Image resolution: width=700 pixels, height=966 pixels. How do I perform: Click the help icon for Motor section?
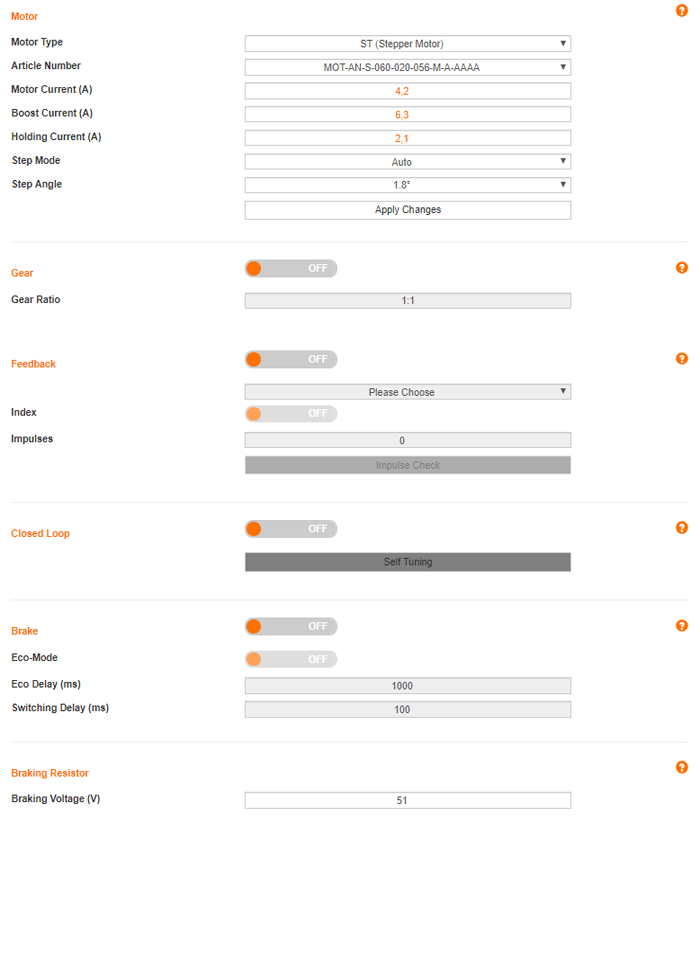pos(682,10)
